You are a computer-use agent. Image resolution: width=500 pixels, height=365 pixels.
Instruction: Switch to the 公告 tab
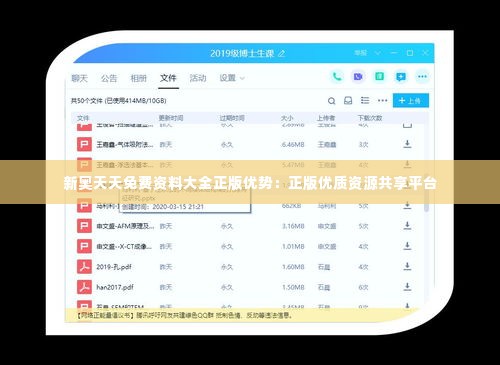click(109, 78)
